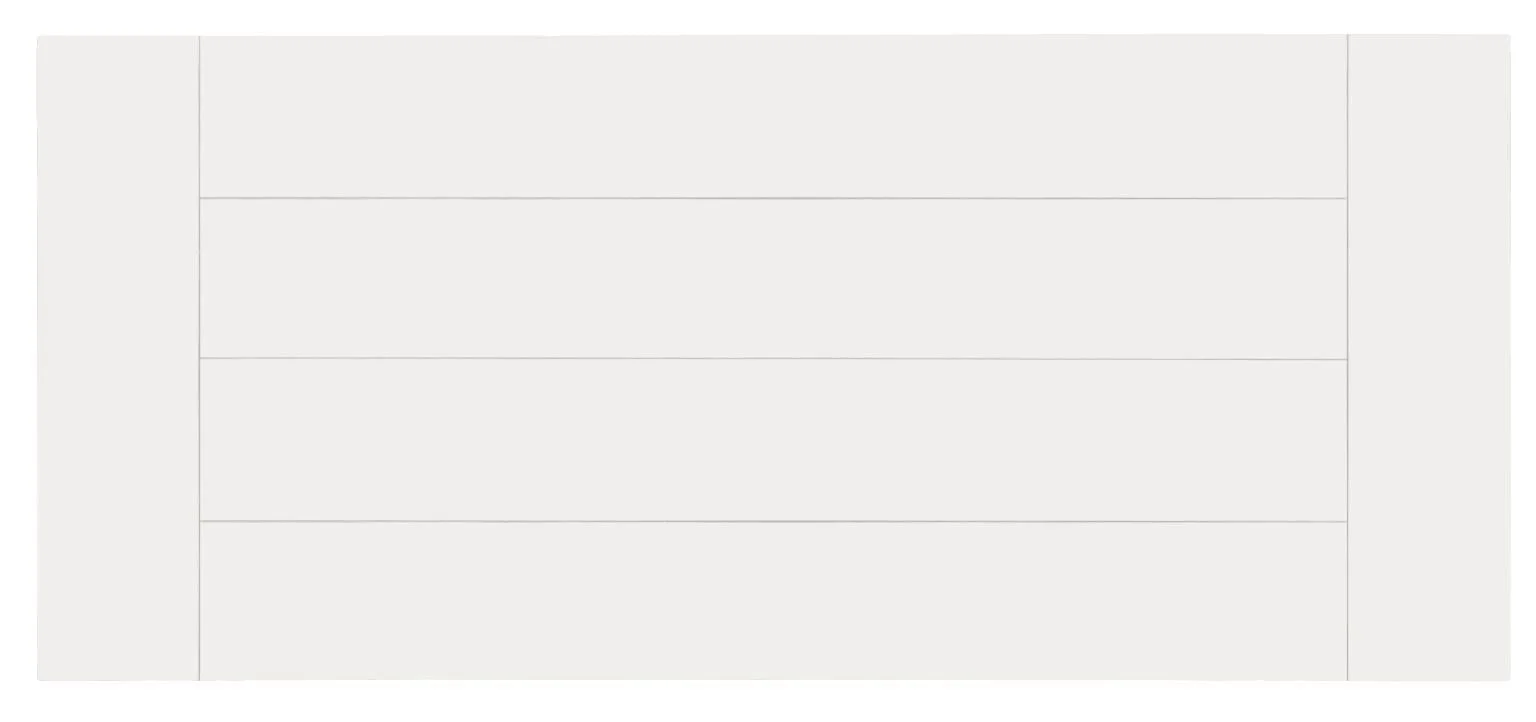Click the third horizontal plank from top
Screen dimensions: 1536x722
(773, 440)
